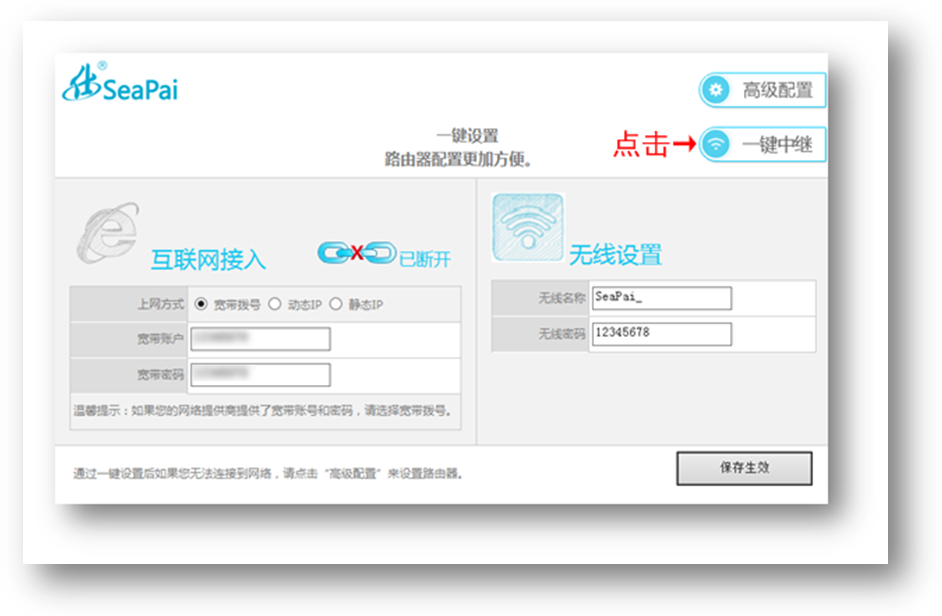Click the 上网方式 label

160,304
